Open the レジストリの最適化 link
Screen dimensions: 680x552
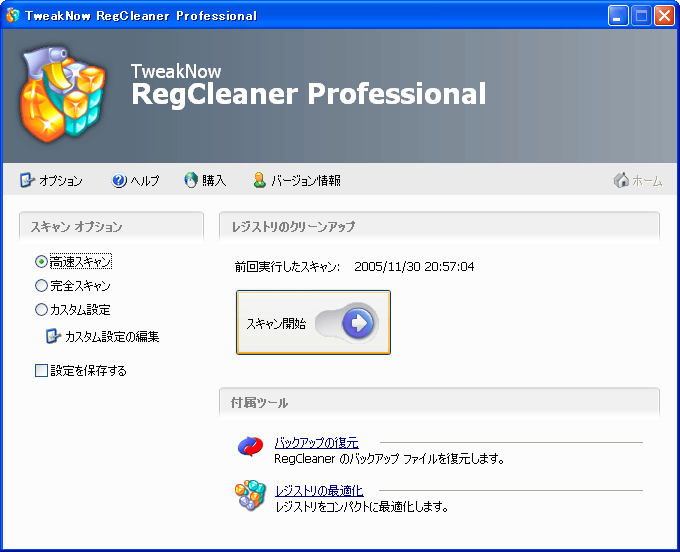coord(319,491)
